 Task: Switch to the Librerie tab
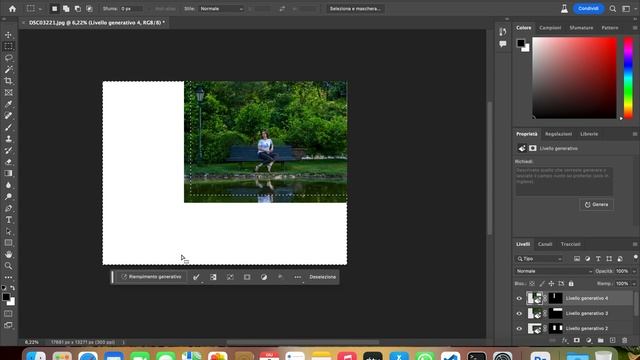(x=589, y=134)
